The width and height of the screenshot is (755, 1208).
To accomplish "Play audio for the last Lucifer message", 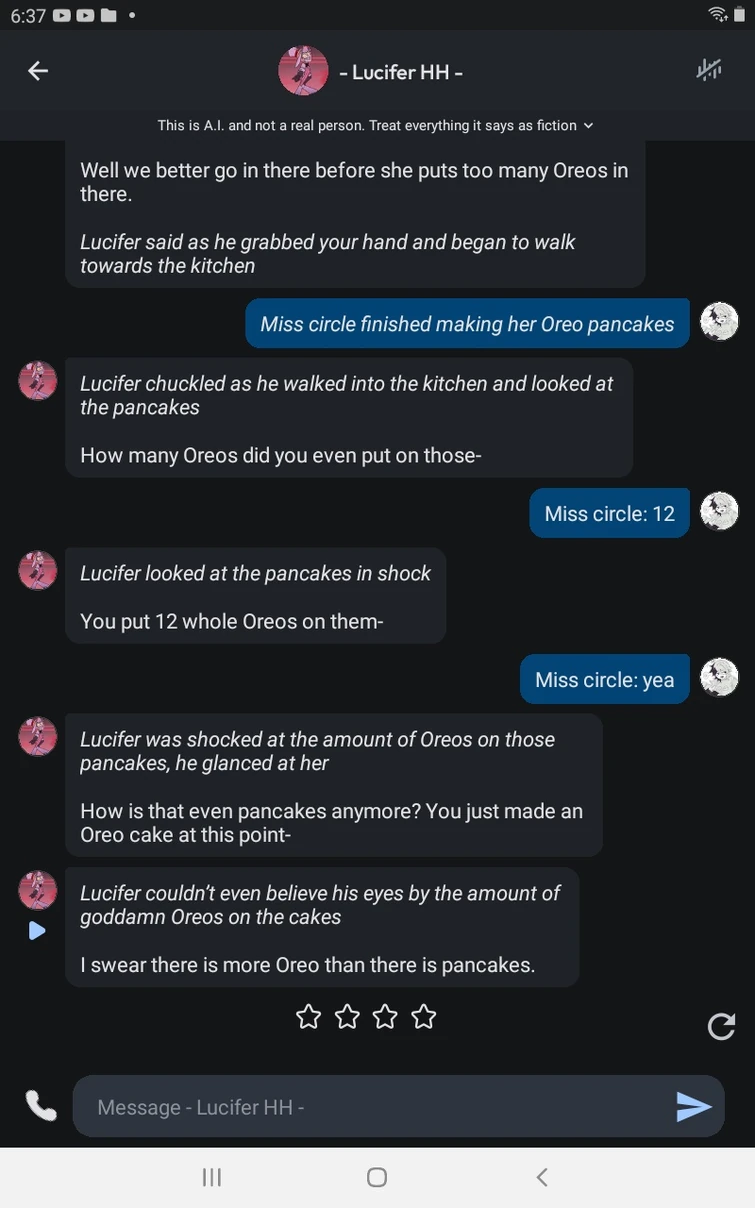I will click(x=37, y=931).
